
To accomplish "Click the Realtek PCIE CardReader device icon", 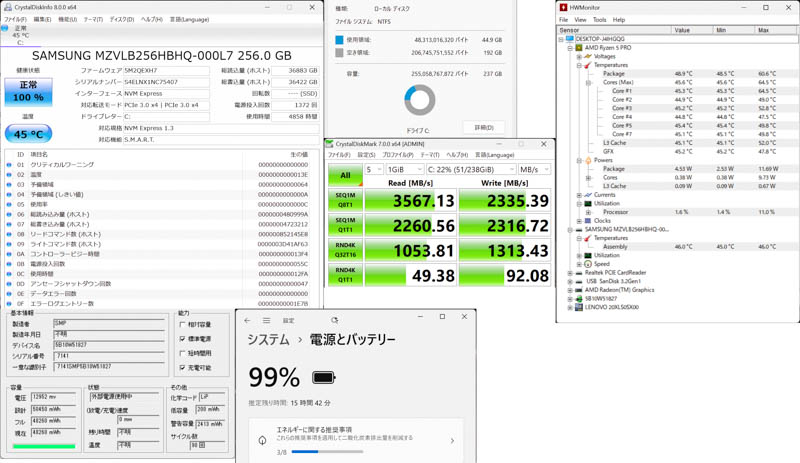I will pos(579,272).
